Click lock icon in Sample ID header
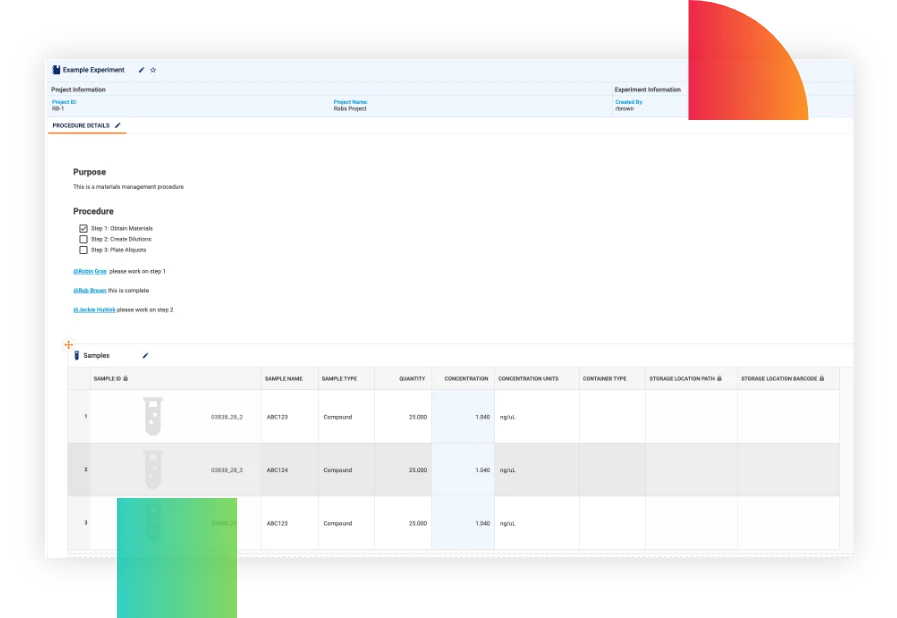The height and width of the screenshot is (618, 897). pos(126,378)
